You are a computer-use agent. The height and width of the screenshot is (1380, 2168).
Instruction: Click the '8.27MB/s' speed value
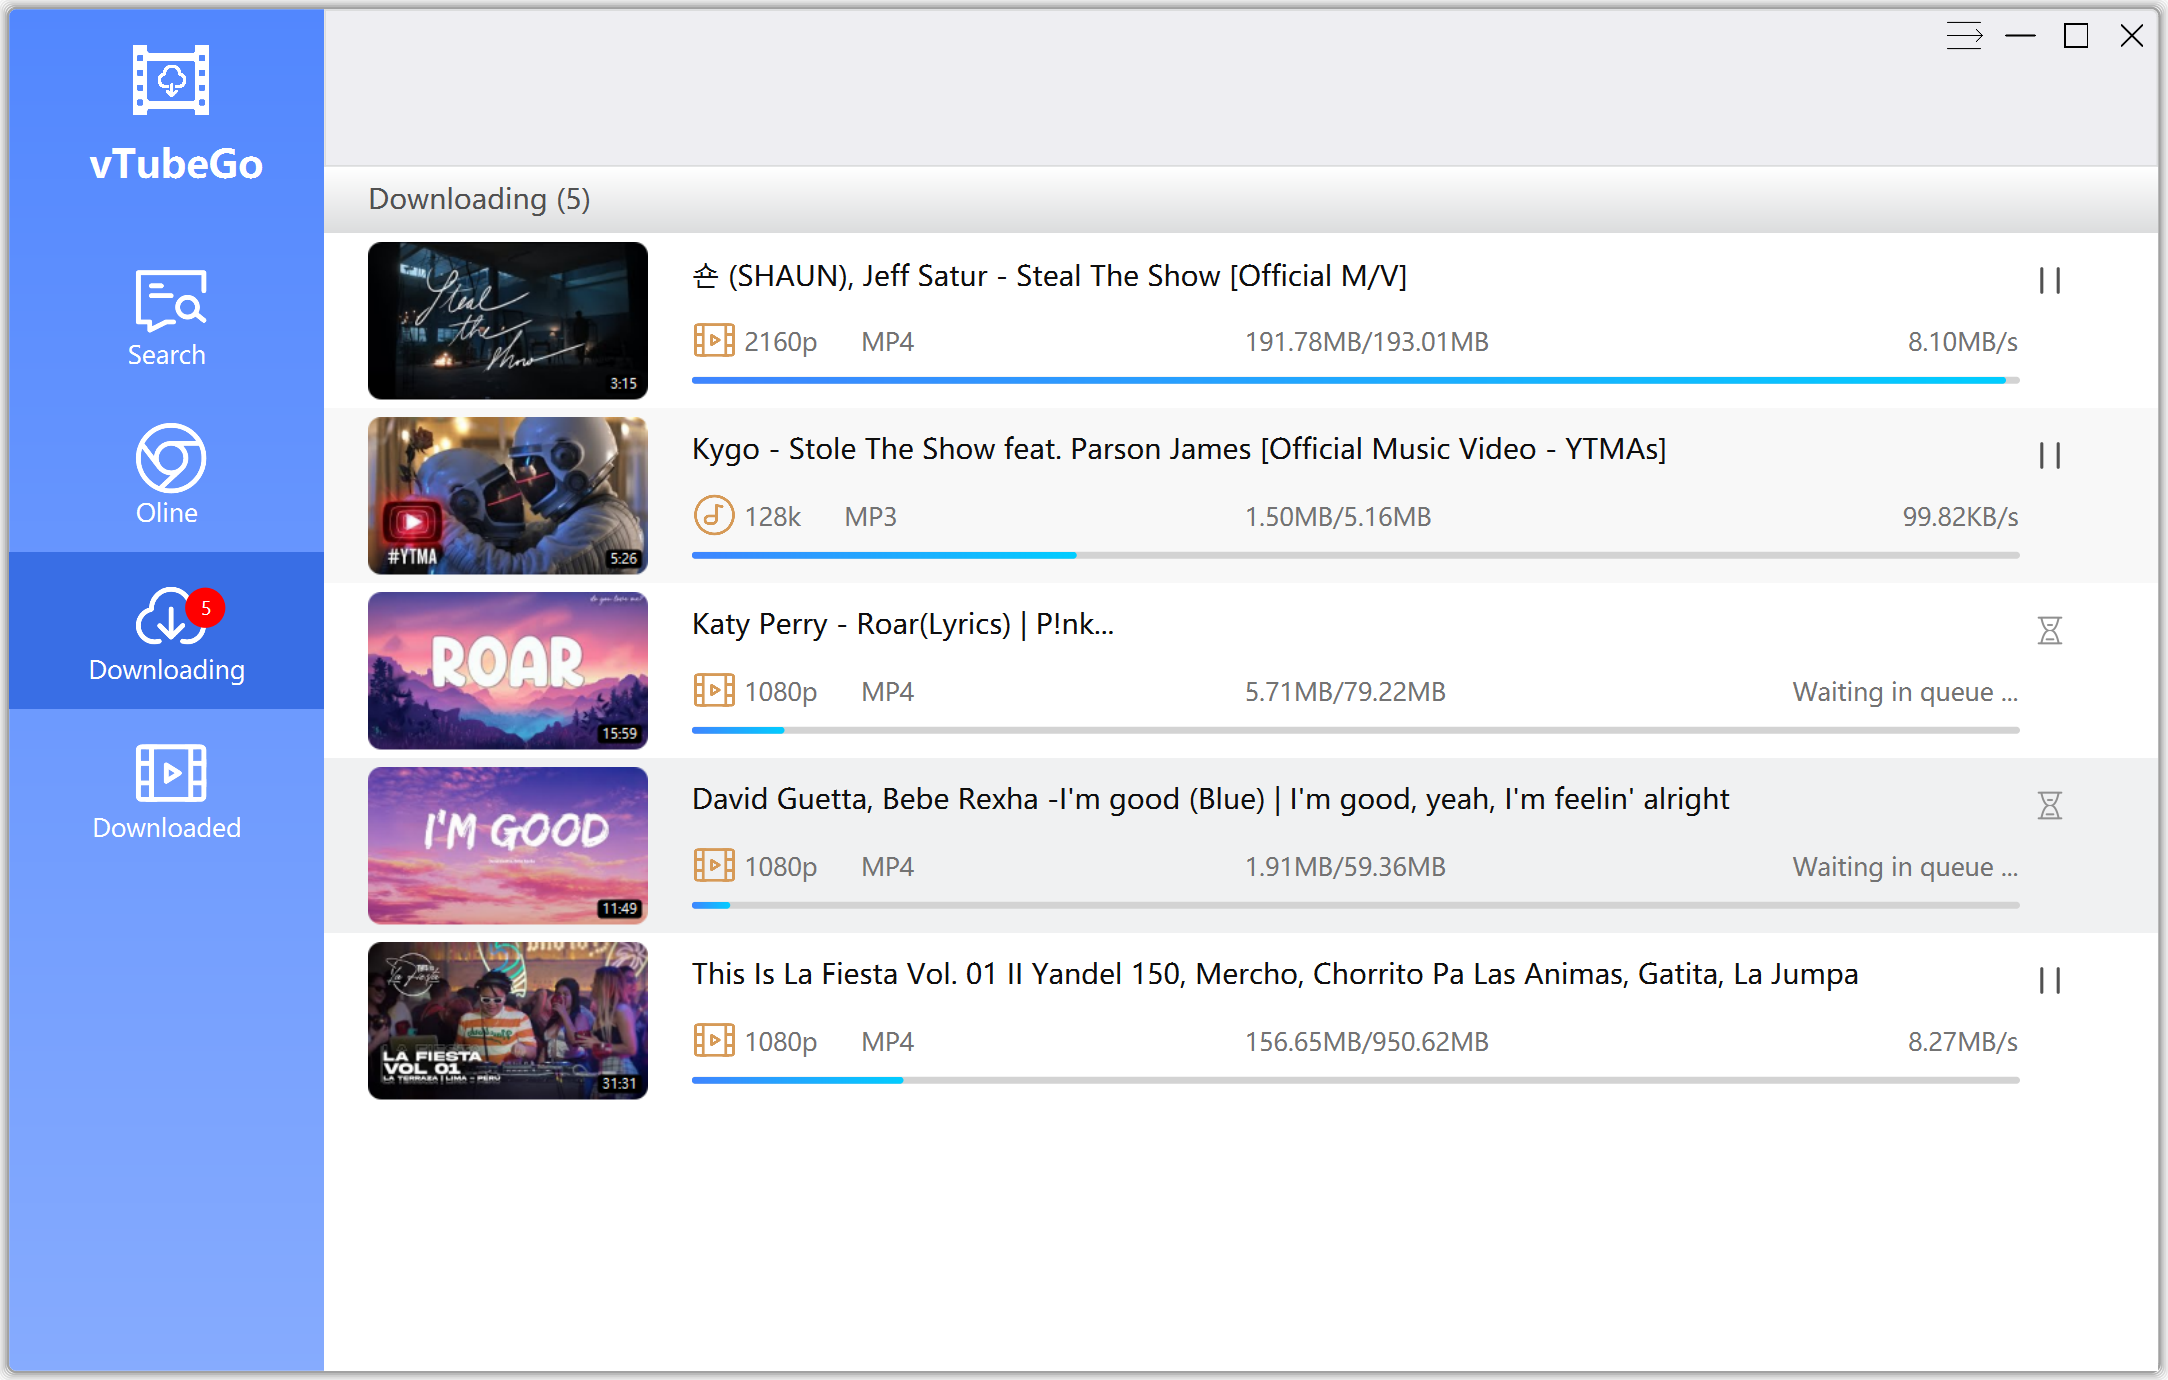(1963, 1042)
